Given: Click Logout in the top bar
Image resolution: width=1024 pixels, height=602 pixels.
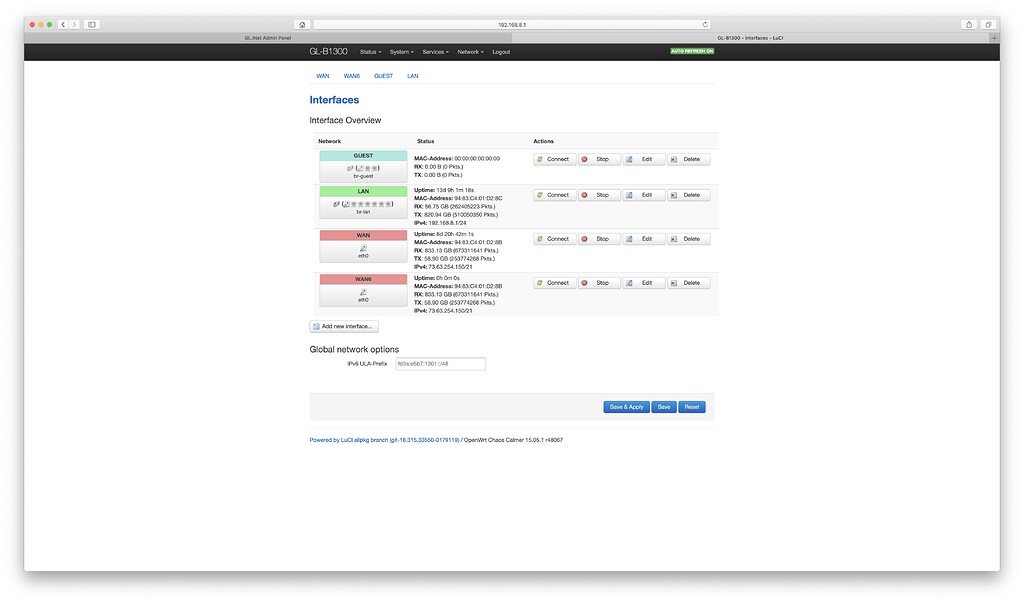Looking at the screenshot, I should point(501,51).
